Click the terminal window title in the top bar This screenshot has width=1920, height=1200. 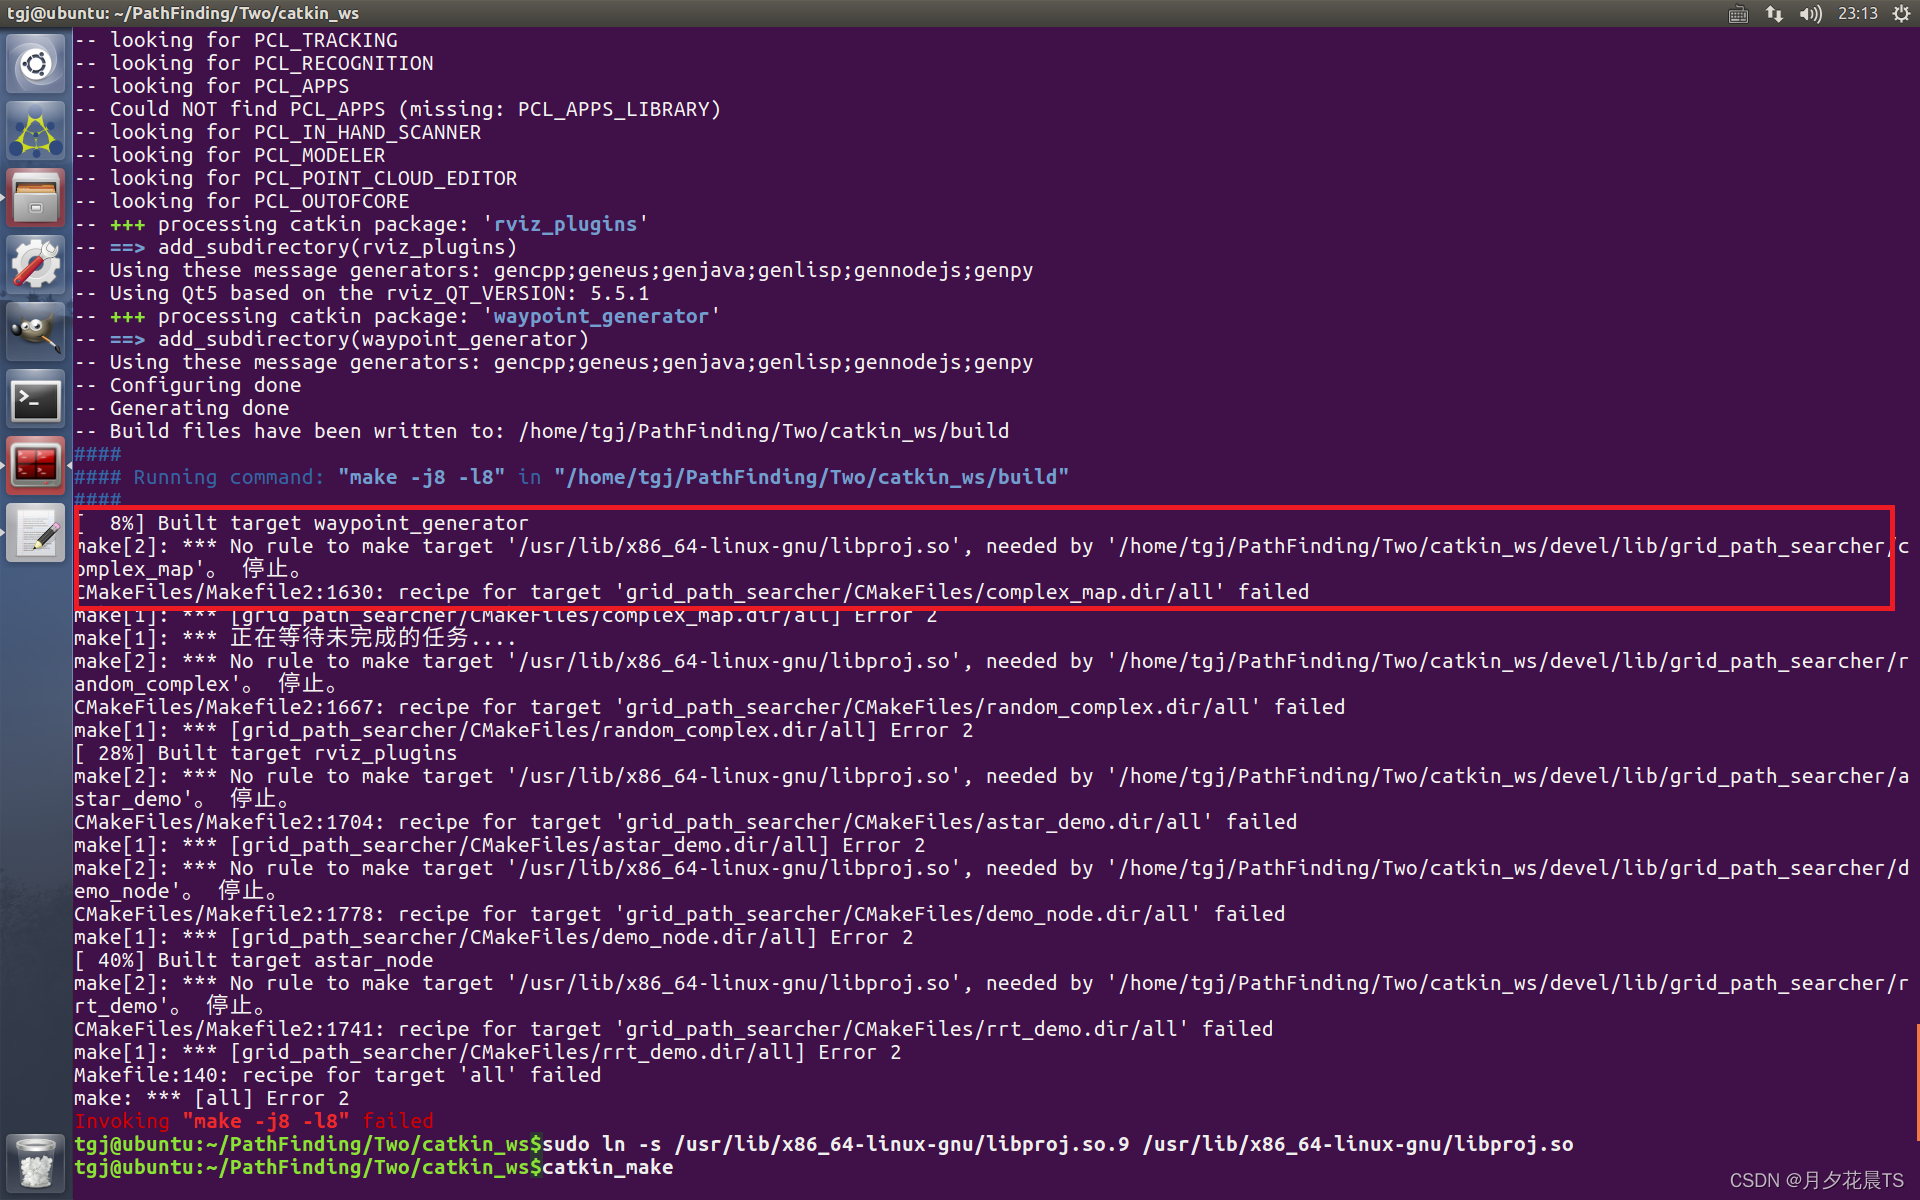coord(183,14)
